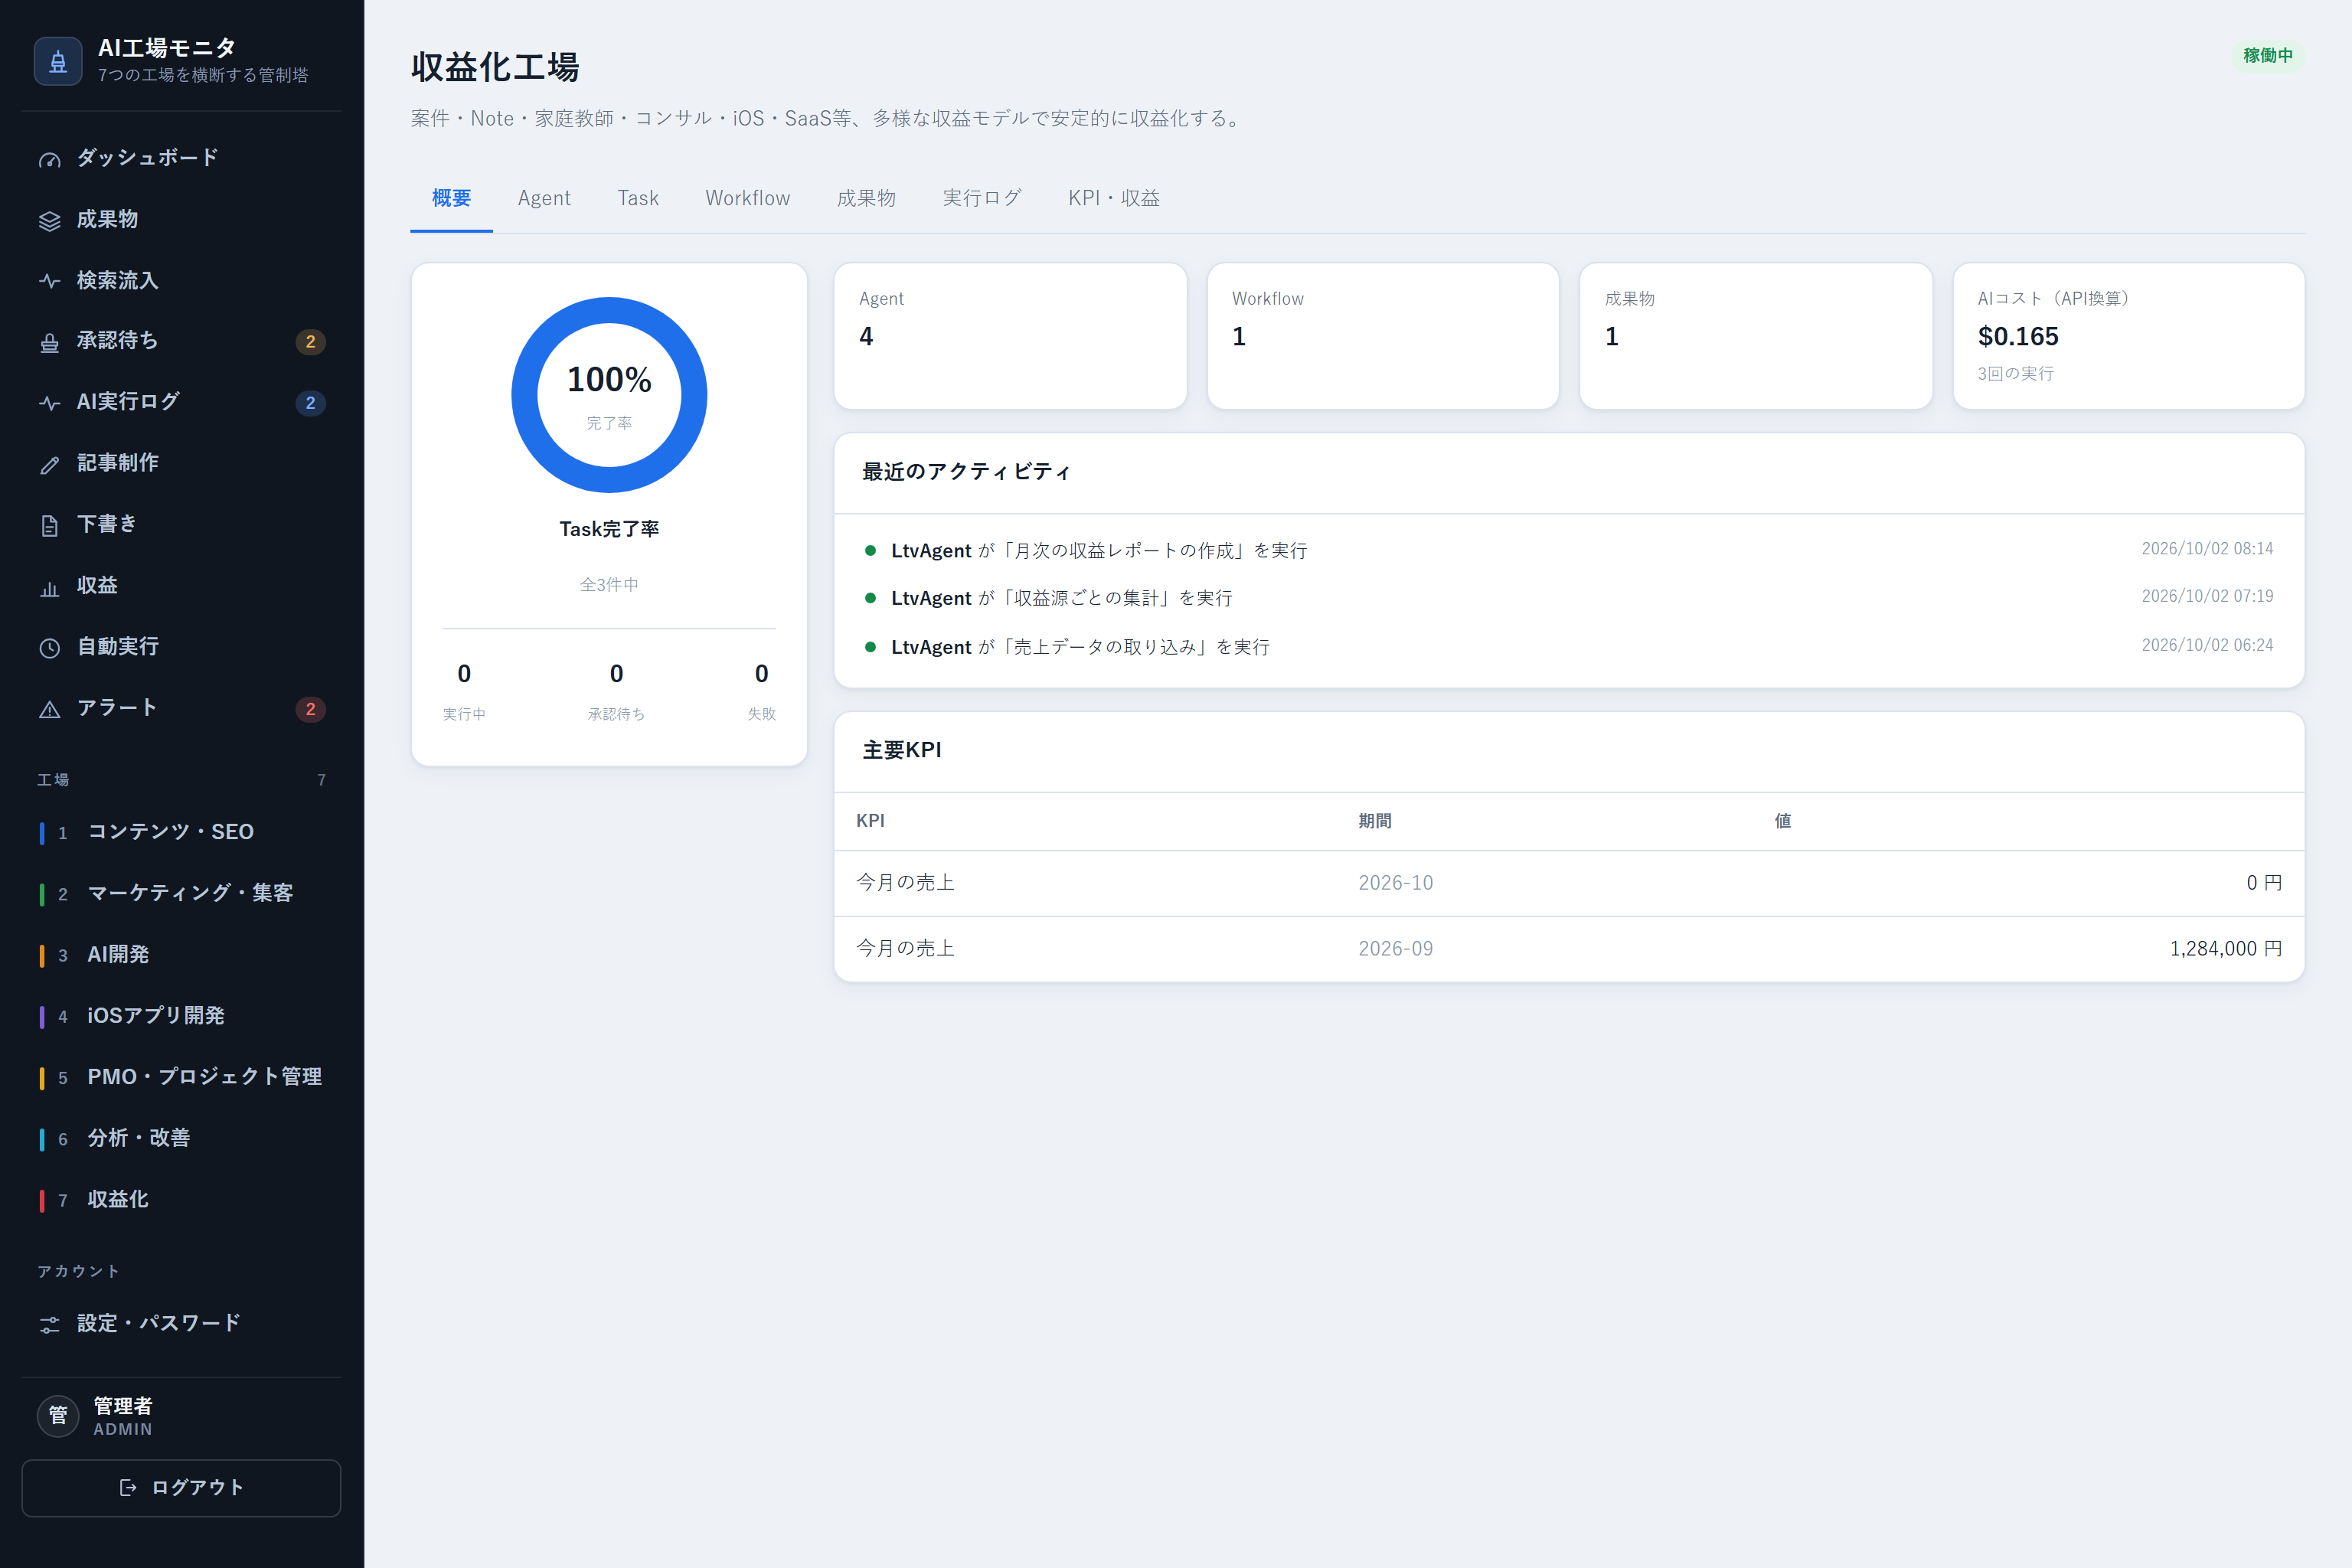Click the 承認待ち badge showing 2
This screenshot has height=1568, width=2352.
pos(310,342)
